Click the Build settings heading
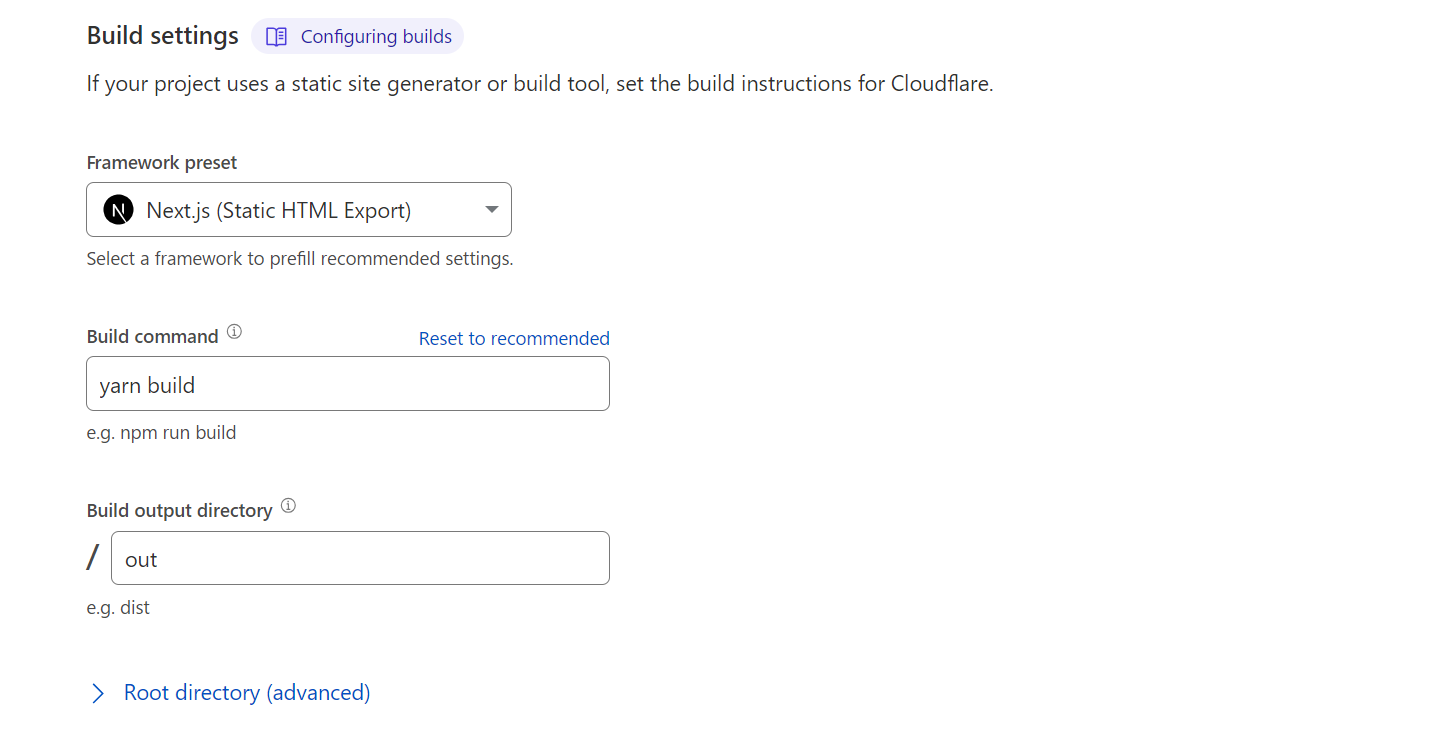1434x749 pixels. coord(162,36)
